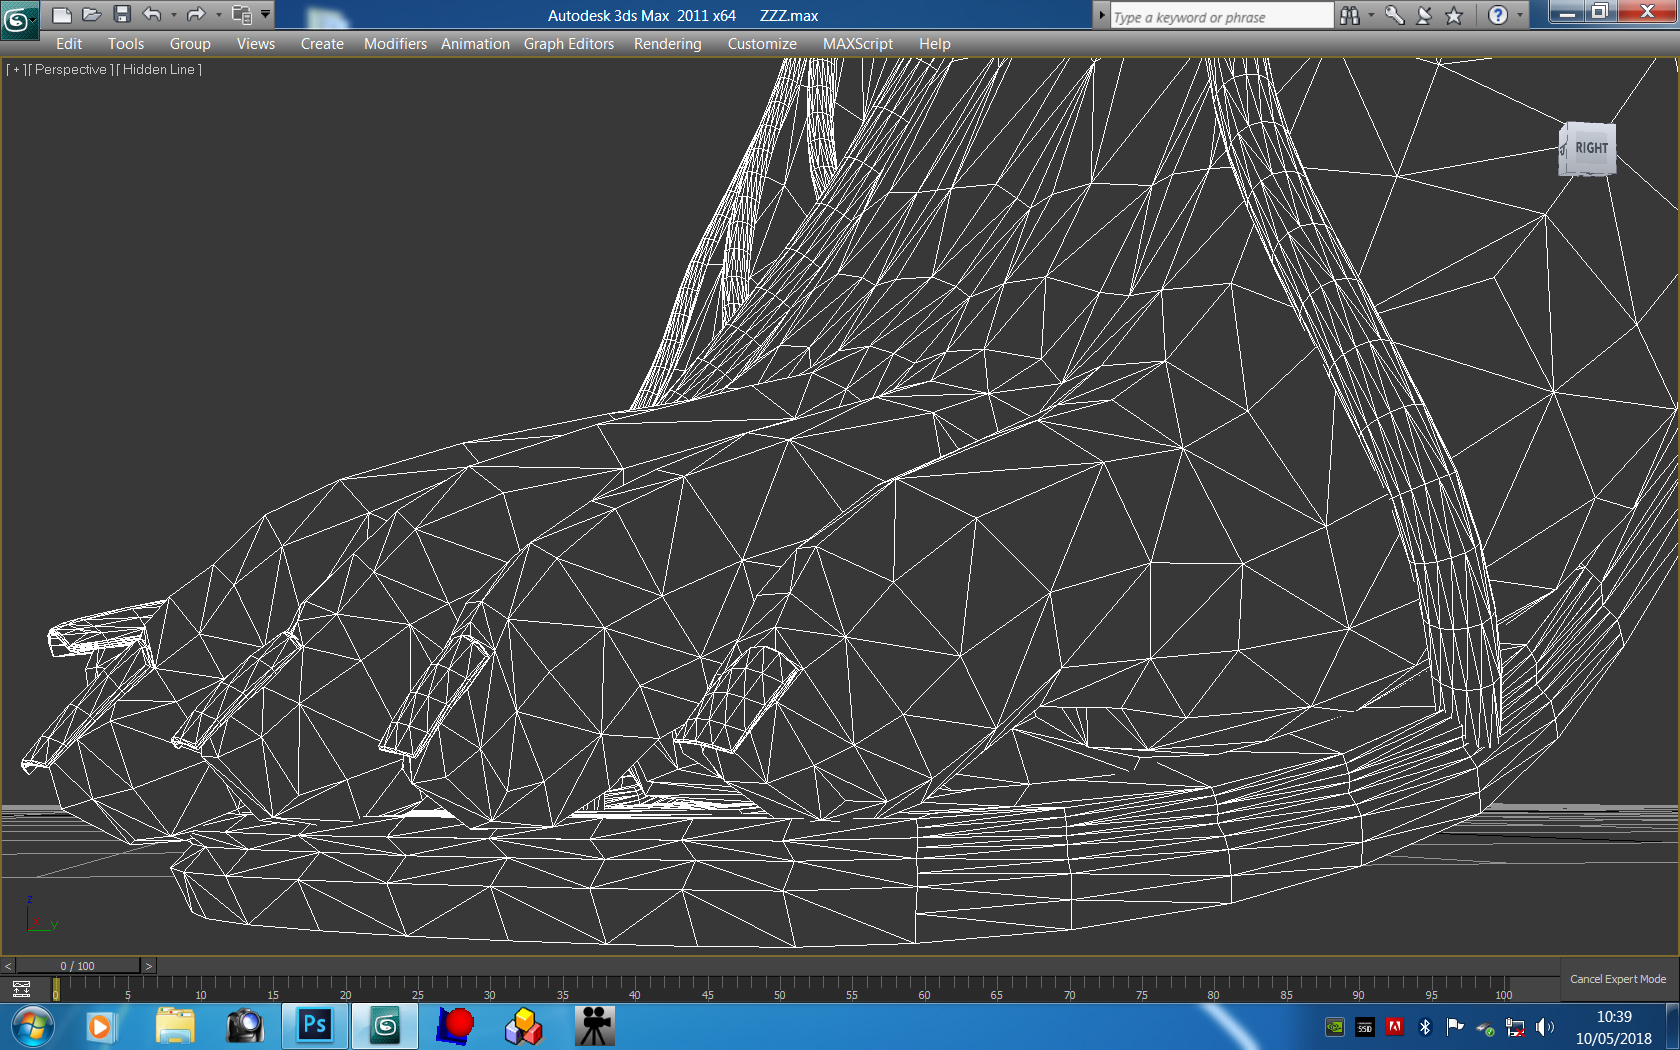Viewport: 1680px width, 1050px height.
Task: Expand the Help question mark dropdown arrow
Action: [1520, 16]
